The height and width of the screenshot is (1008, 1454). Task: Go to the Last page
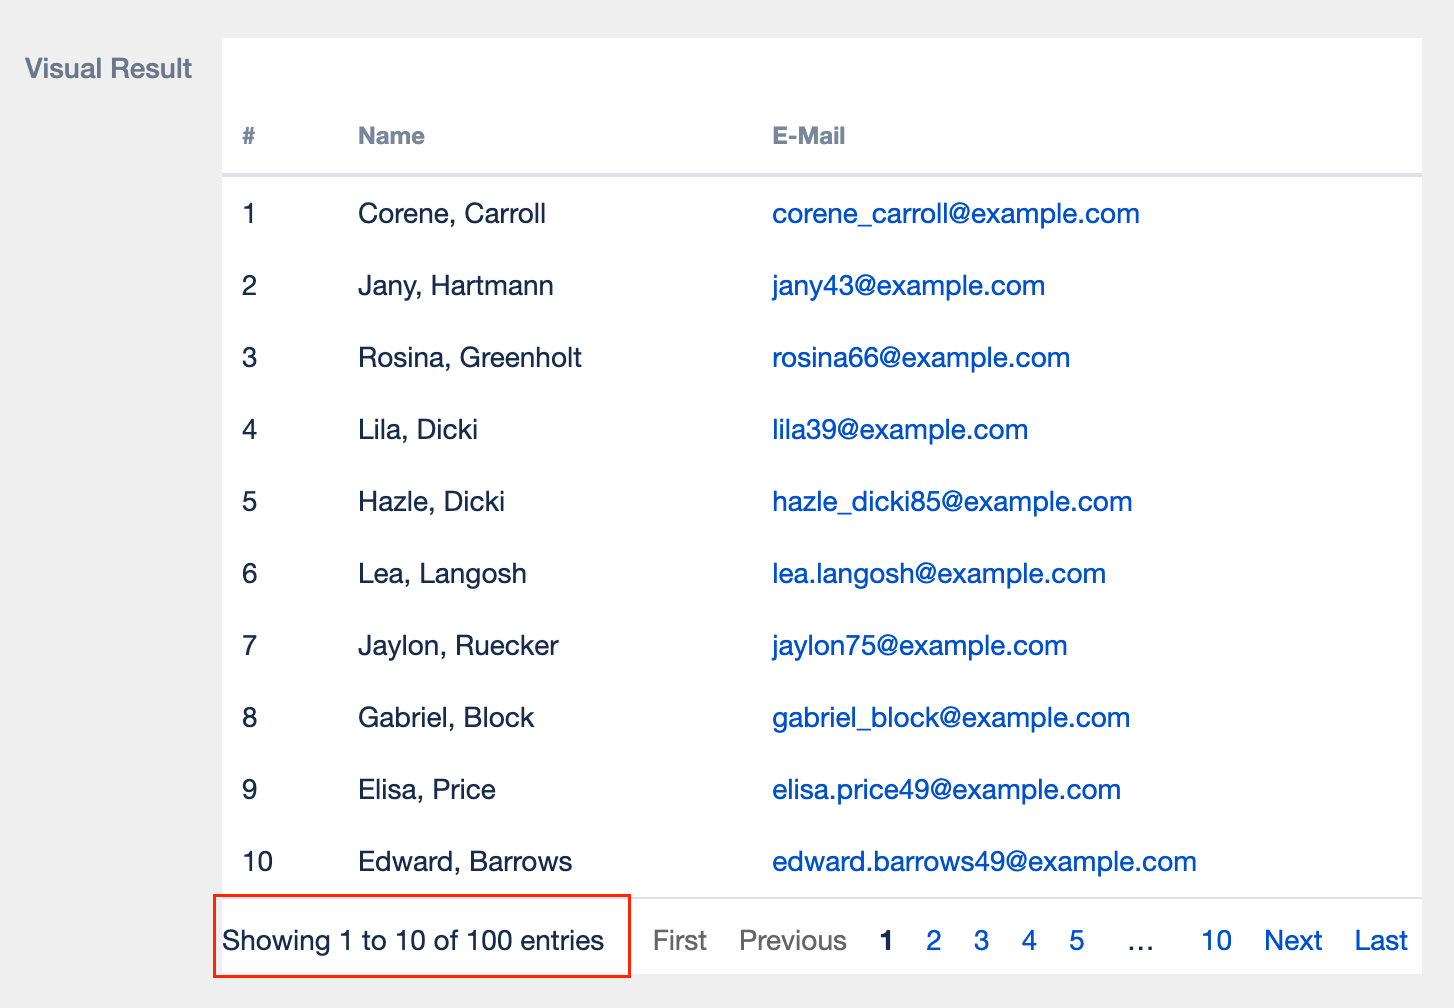pos(1381,941)
